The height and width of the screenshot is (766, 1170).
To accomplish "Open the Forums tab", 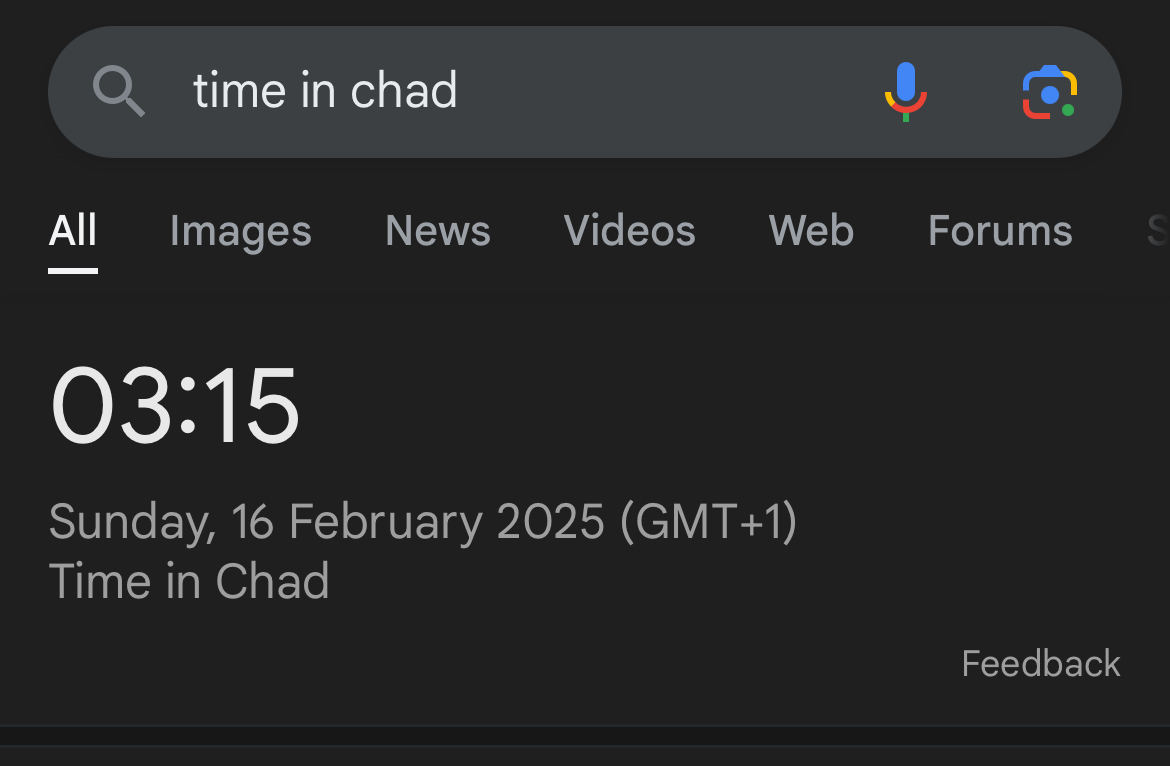I will pyautogui.click(x=1000, y=231).
